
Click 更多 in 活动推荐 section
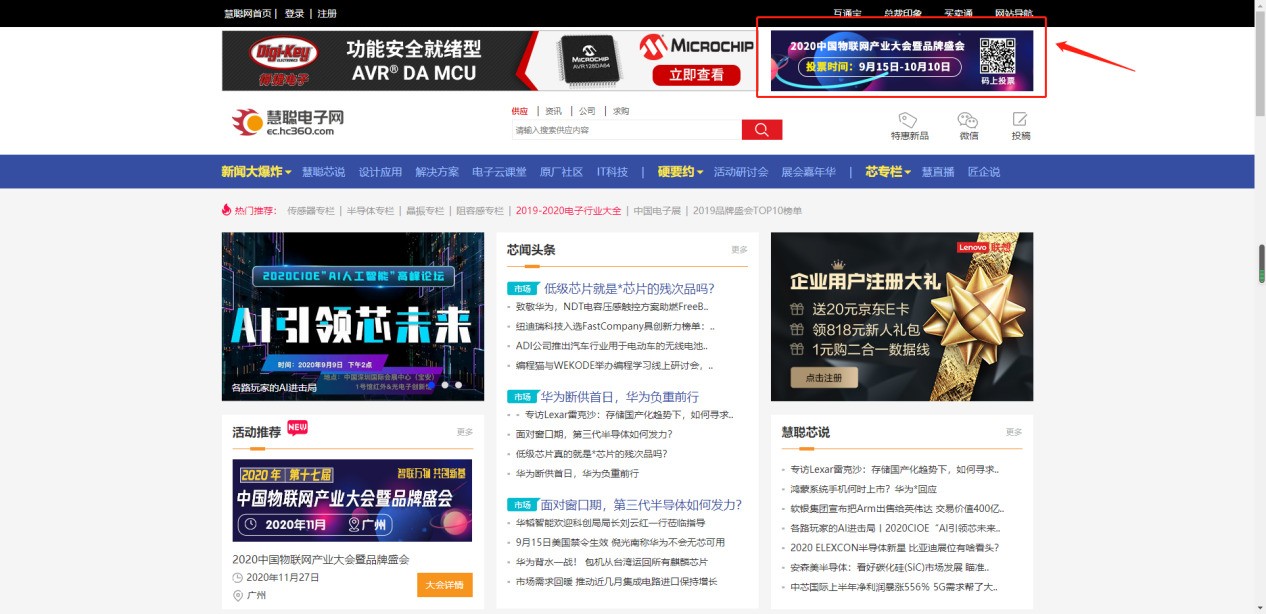[465, 432]
